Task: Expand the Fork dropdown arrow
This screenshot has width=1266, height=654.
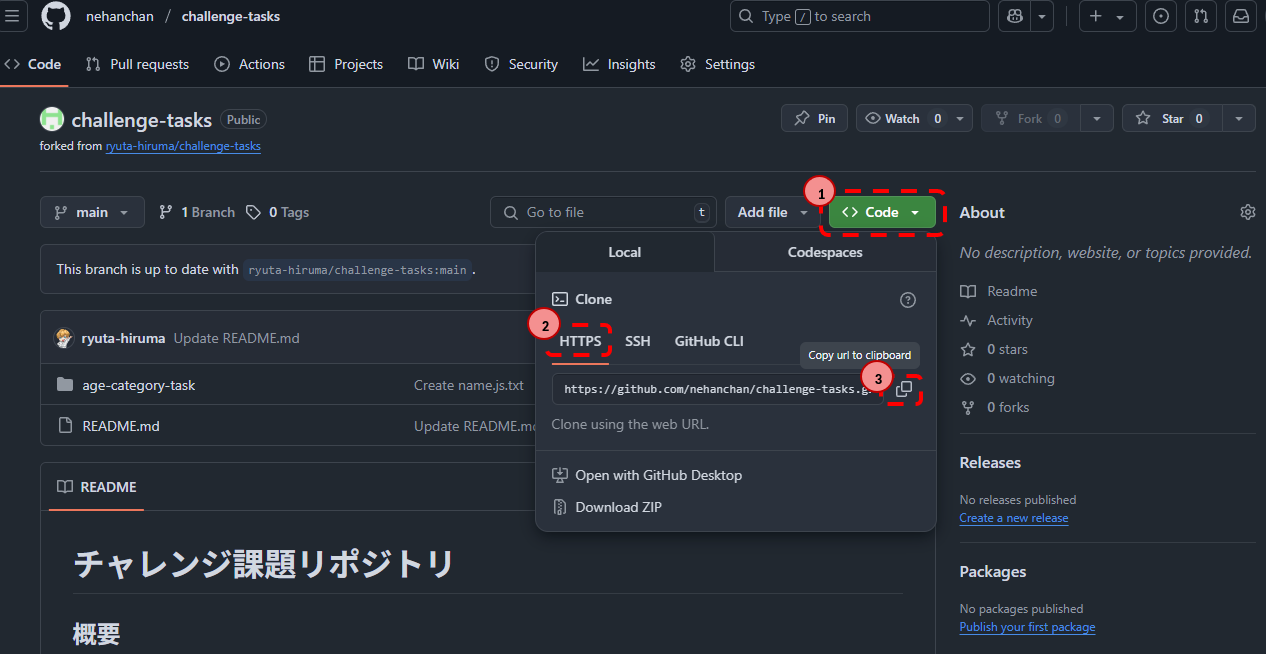Action: coord(1097,118)
